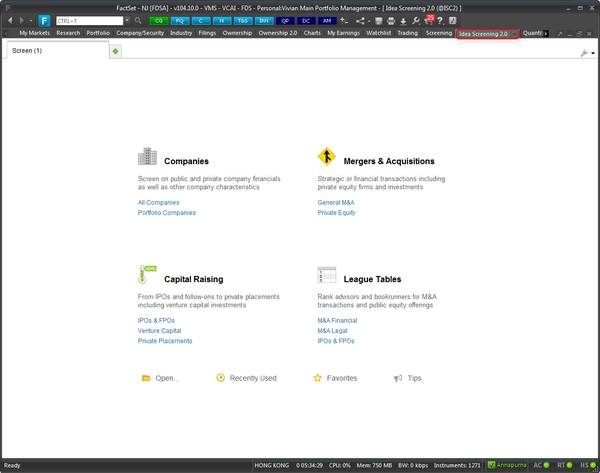The width and height of the screenshot is (600, 473).
Task: Click the DC shortcut button
Action: pyautogui.click(x=306, y=21)
